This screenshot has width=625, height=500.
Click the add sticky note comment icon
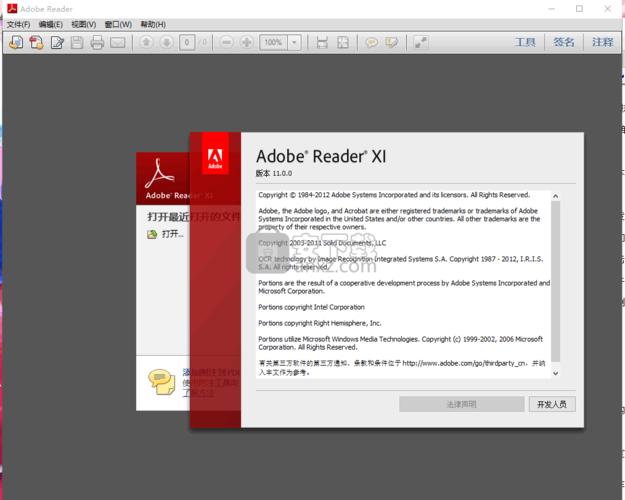pos(371,42)
